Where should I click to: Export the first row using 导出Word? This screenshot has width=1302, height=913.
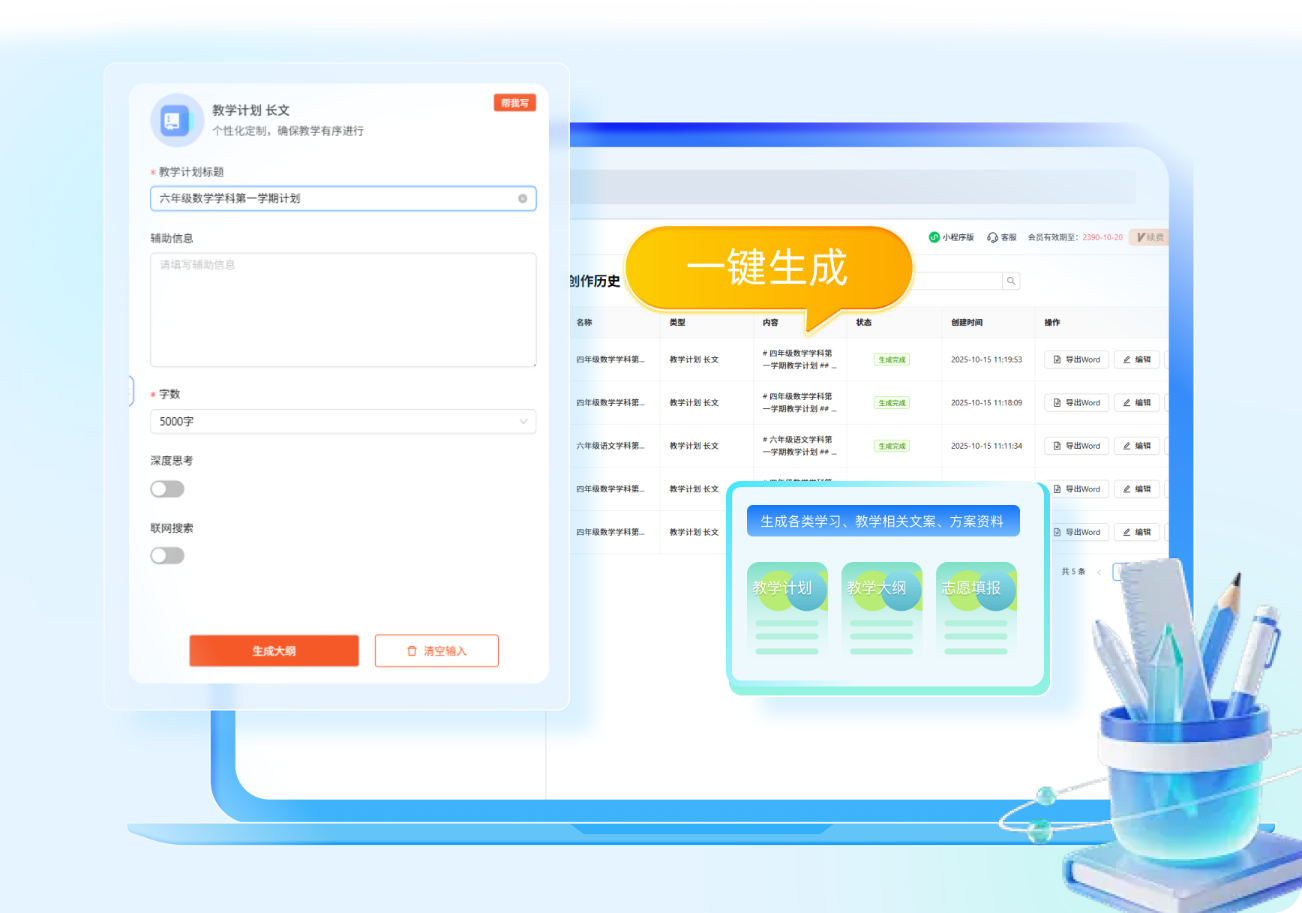click(1076, 360)
